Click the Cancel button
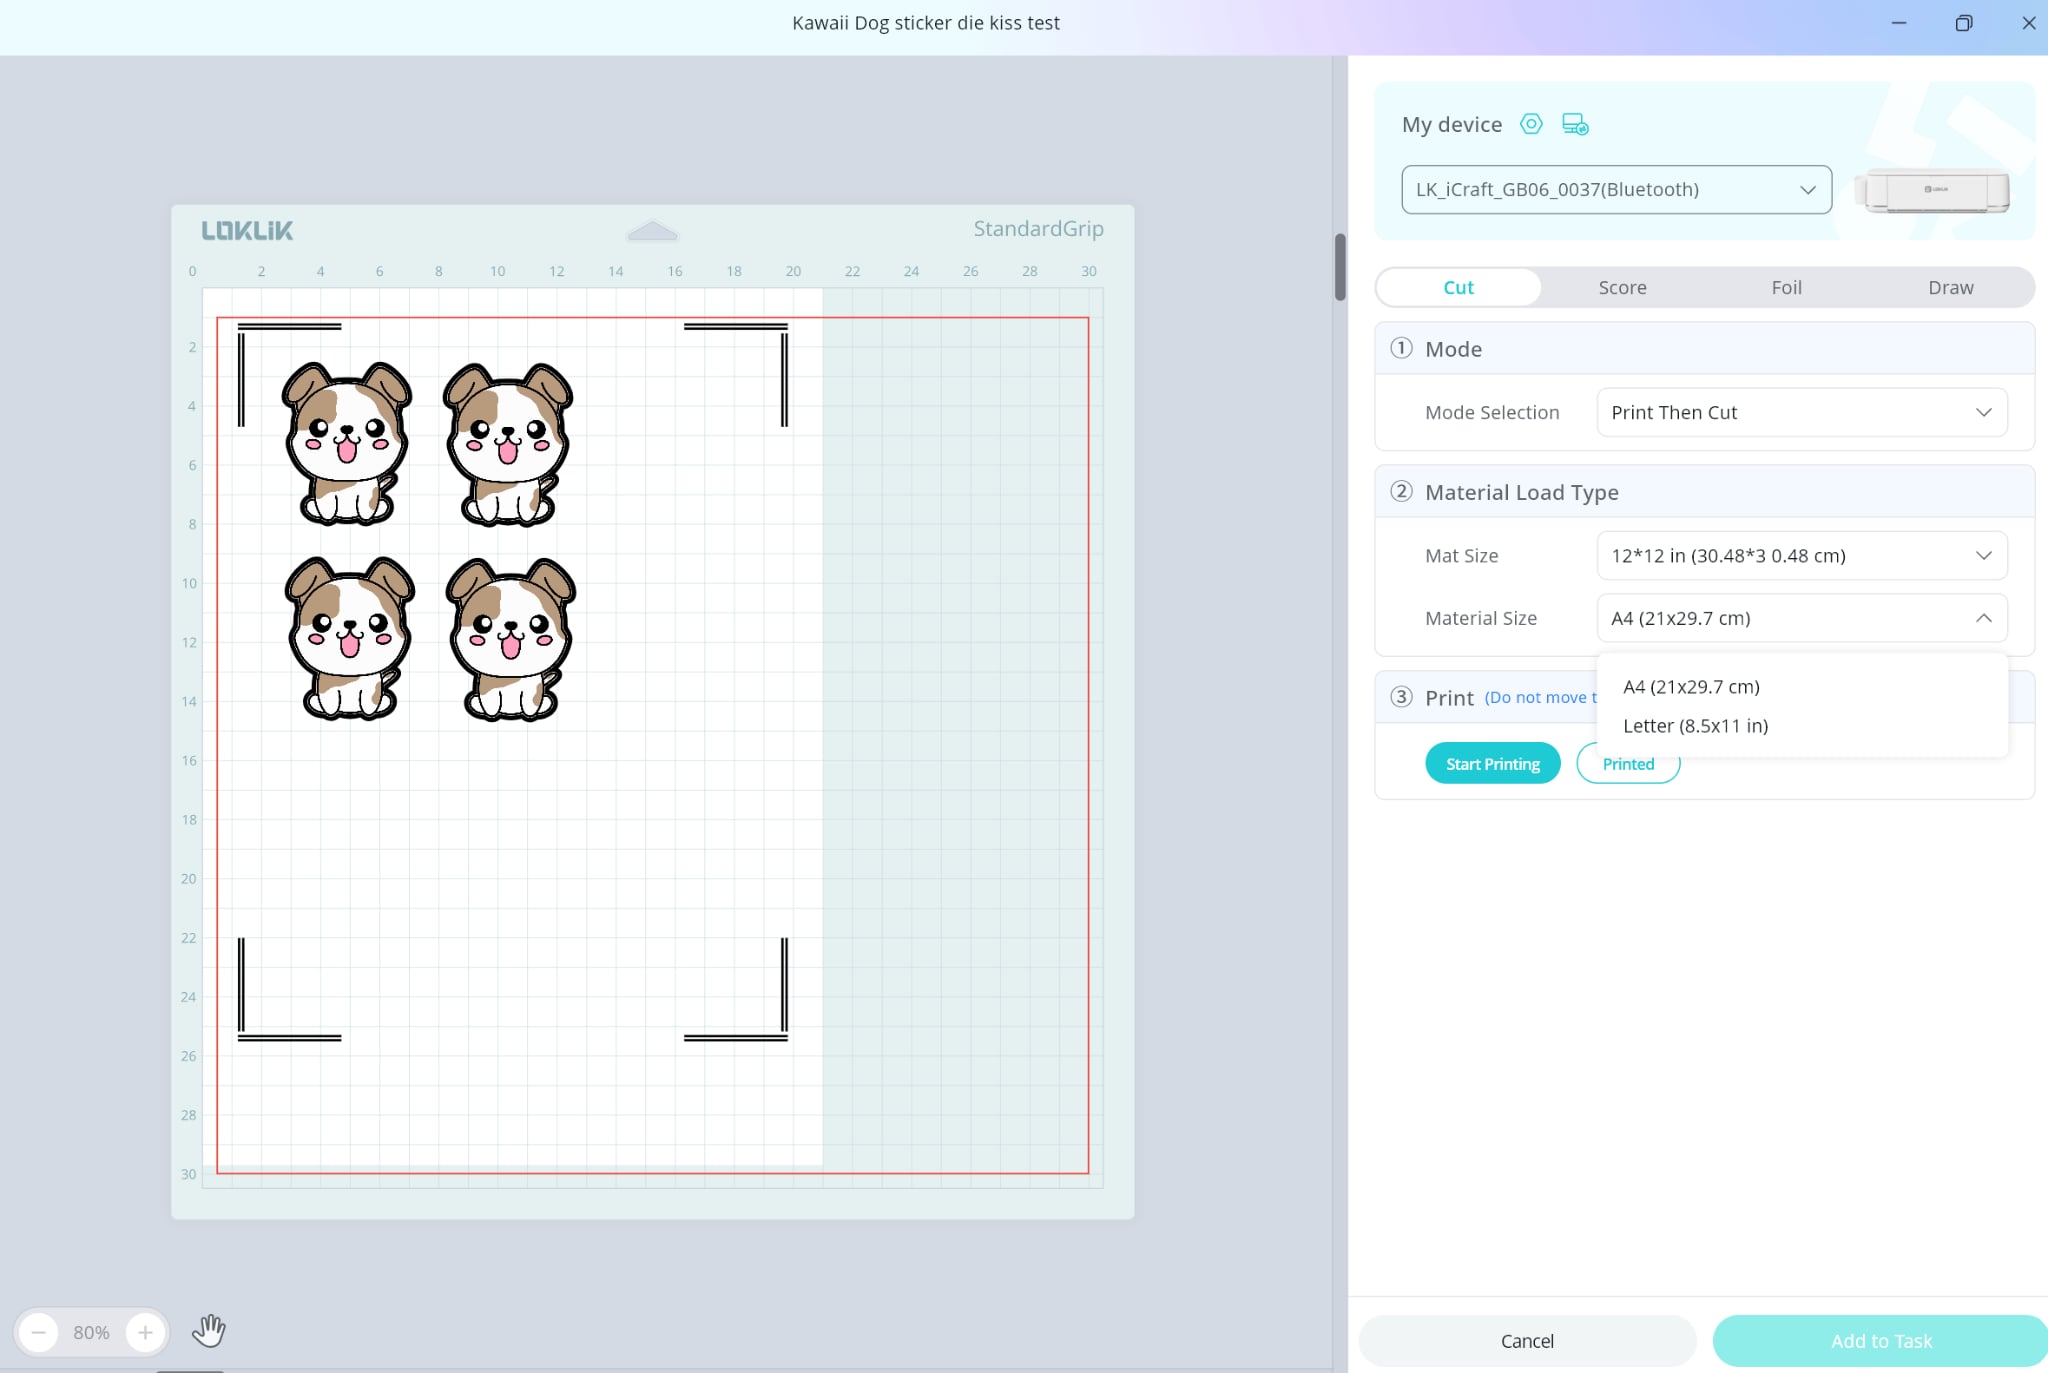The height and width of the screenshot is (1373, 2048). (x=1527, y=1341)
